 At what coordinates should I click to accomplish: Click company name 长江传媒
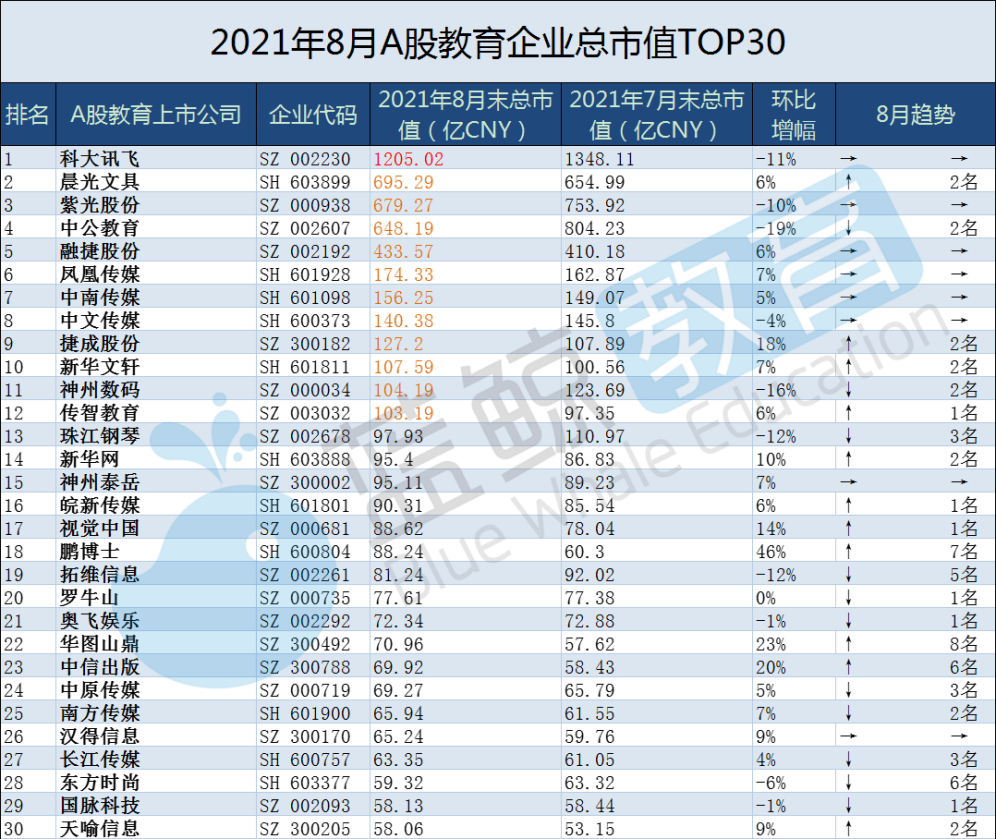pos(99,760)
